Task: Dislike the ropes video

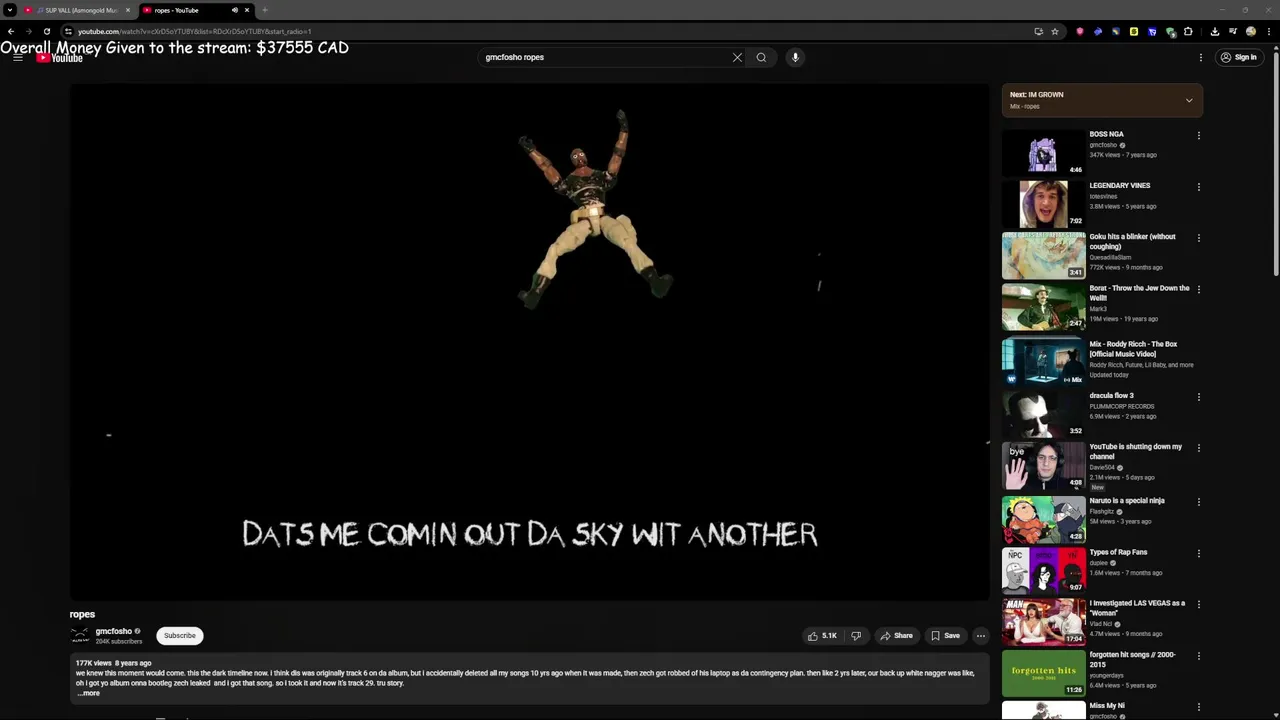Action: pos(856,635)
